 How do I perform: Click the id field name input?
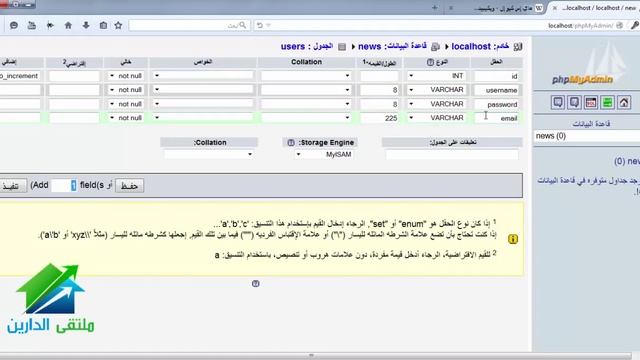[497, 76]
